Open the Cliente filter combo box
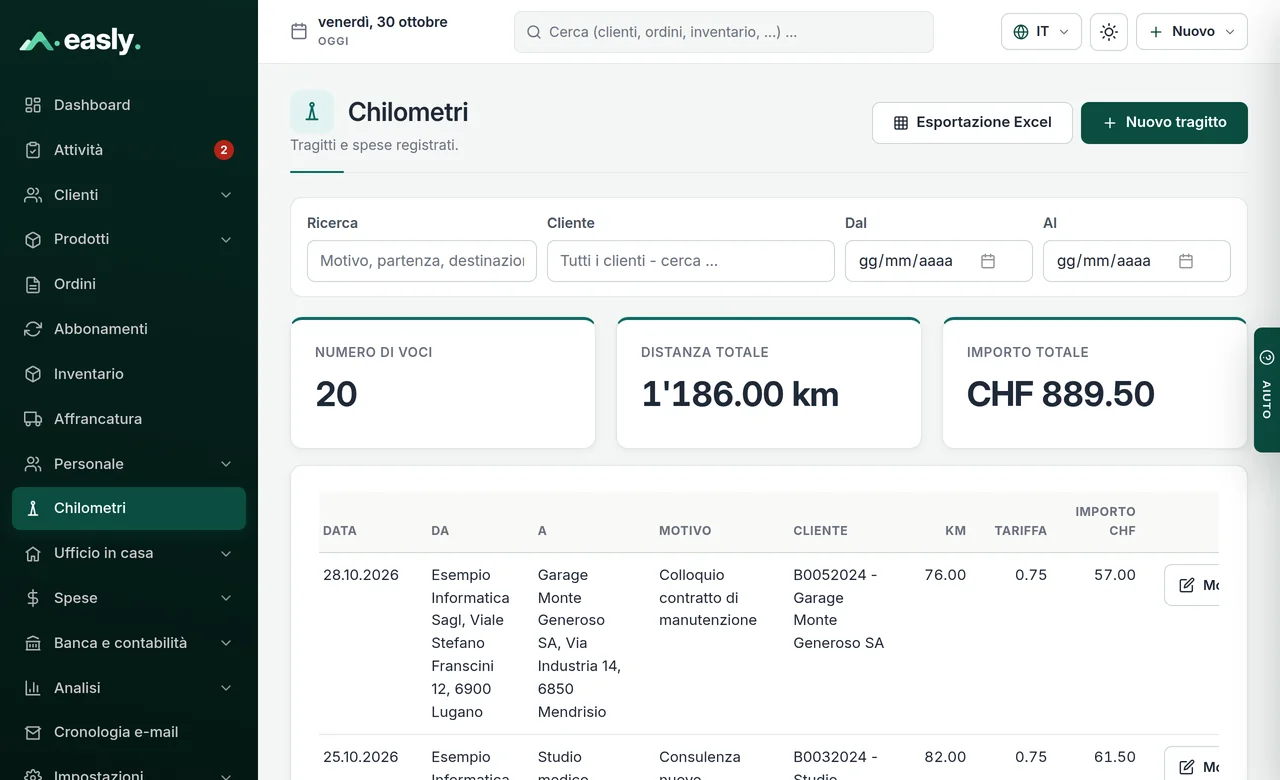The width and height of the screenshot is (1280, 780). click(691, 261)
